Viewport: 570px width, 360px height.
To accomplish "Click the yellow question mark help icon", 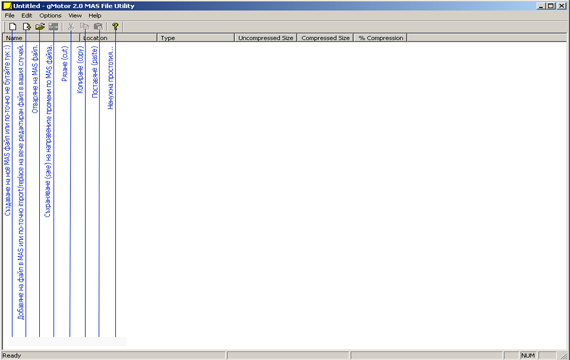I will [x=115, y=27].
